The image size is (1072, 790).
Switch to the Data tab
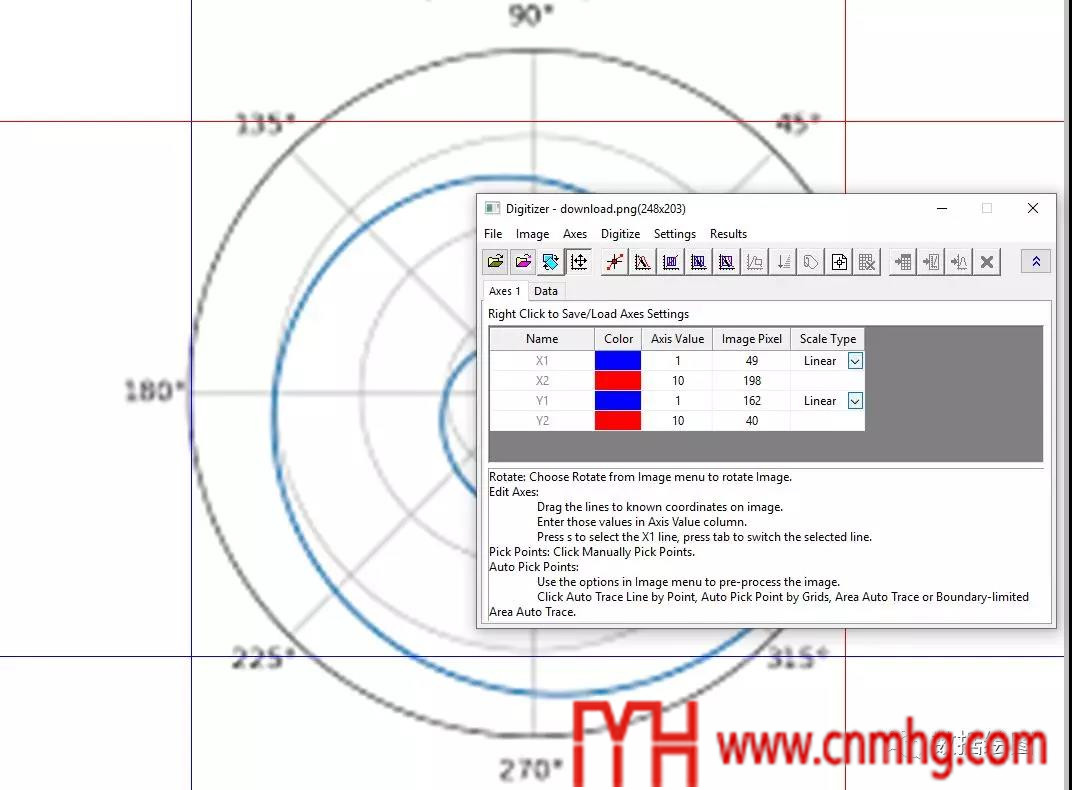546,291
